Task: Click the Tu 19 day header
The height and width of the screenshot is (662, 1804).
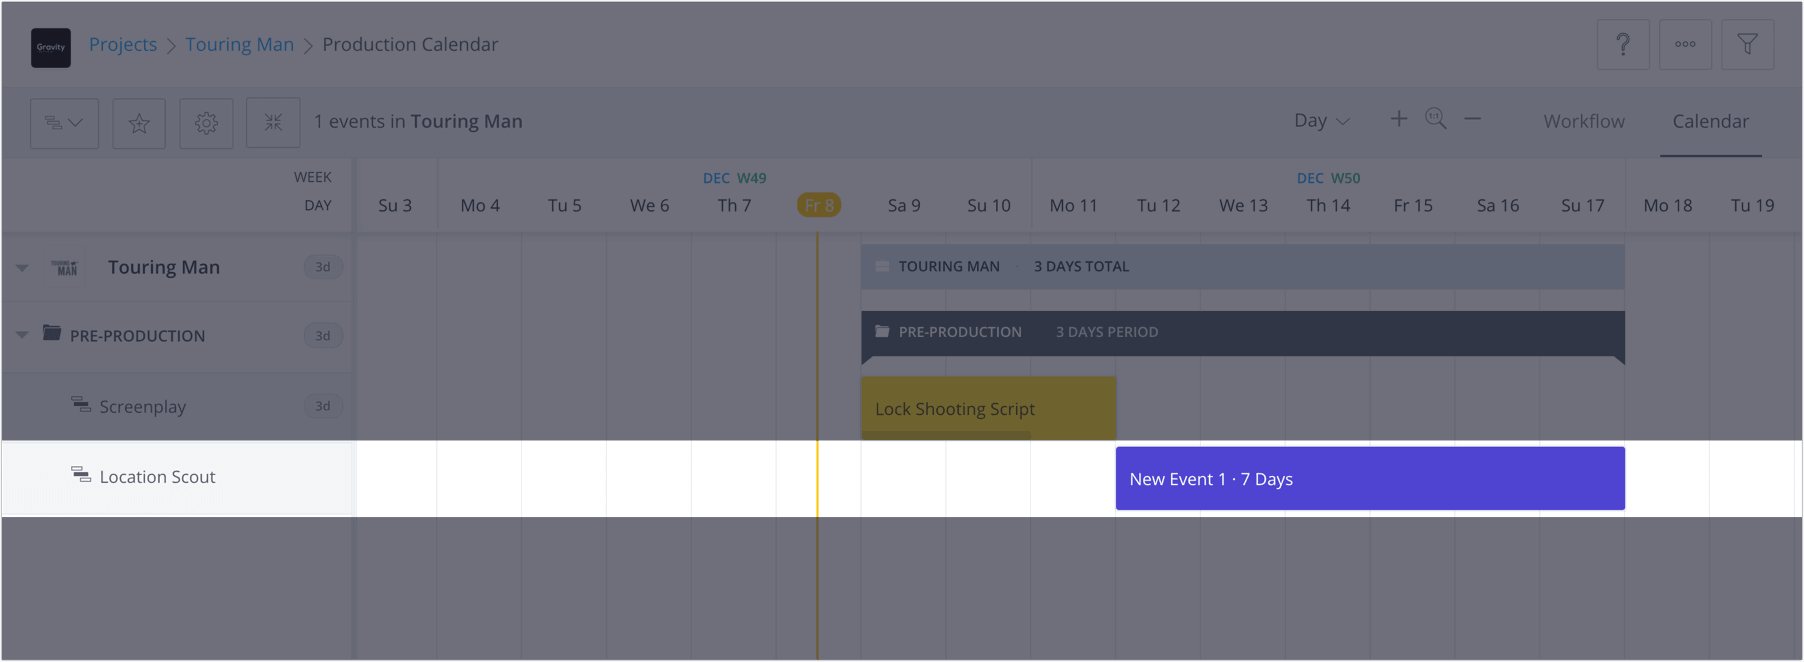Action: (1753, 205)
